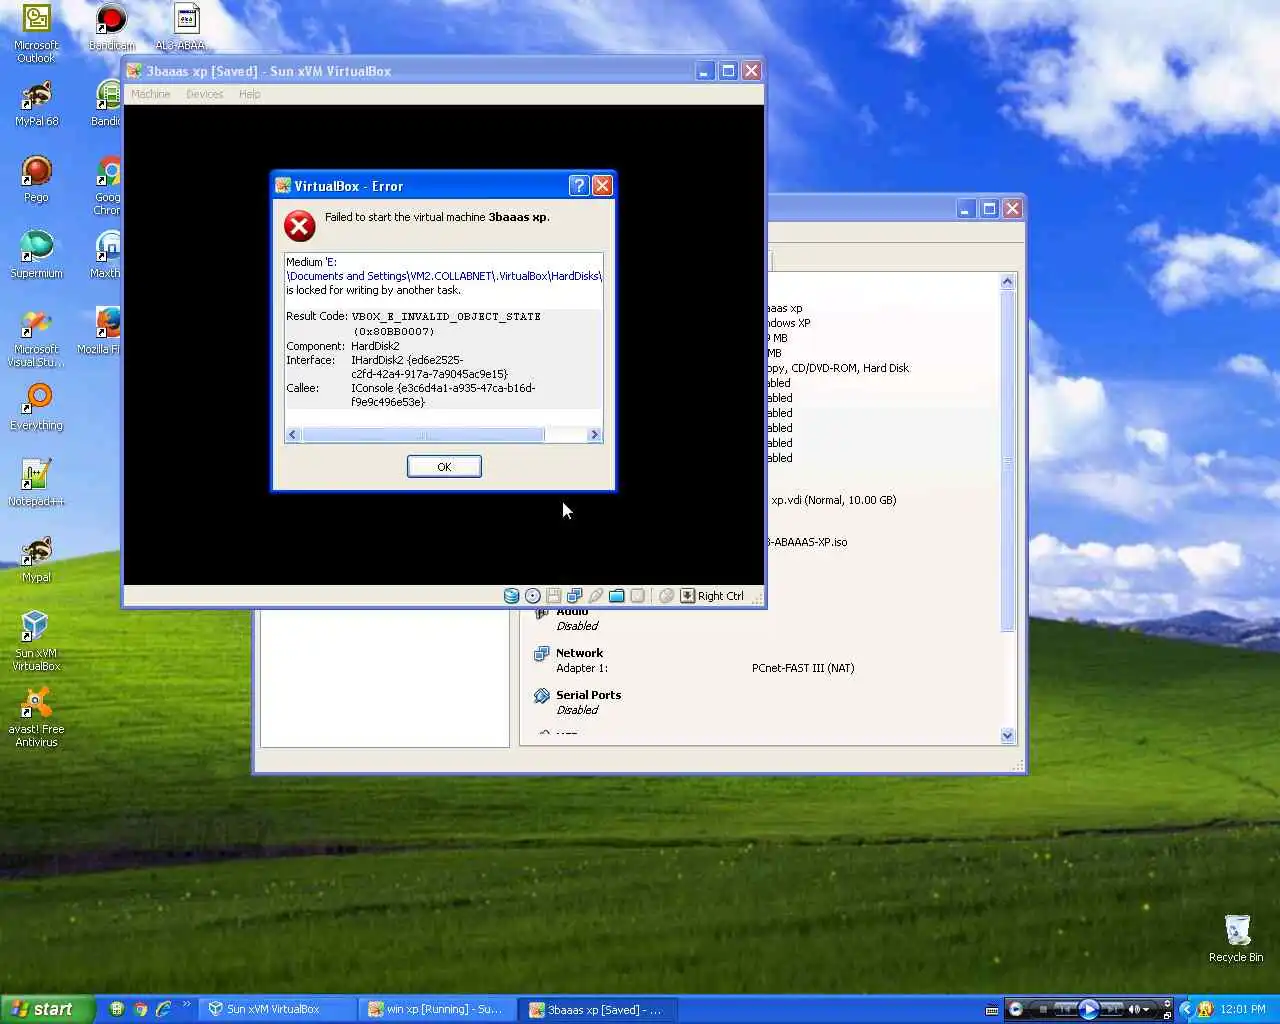Open the Help menu in the 3baaas xp window

click(x=249, y=94)
